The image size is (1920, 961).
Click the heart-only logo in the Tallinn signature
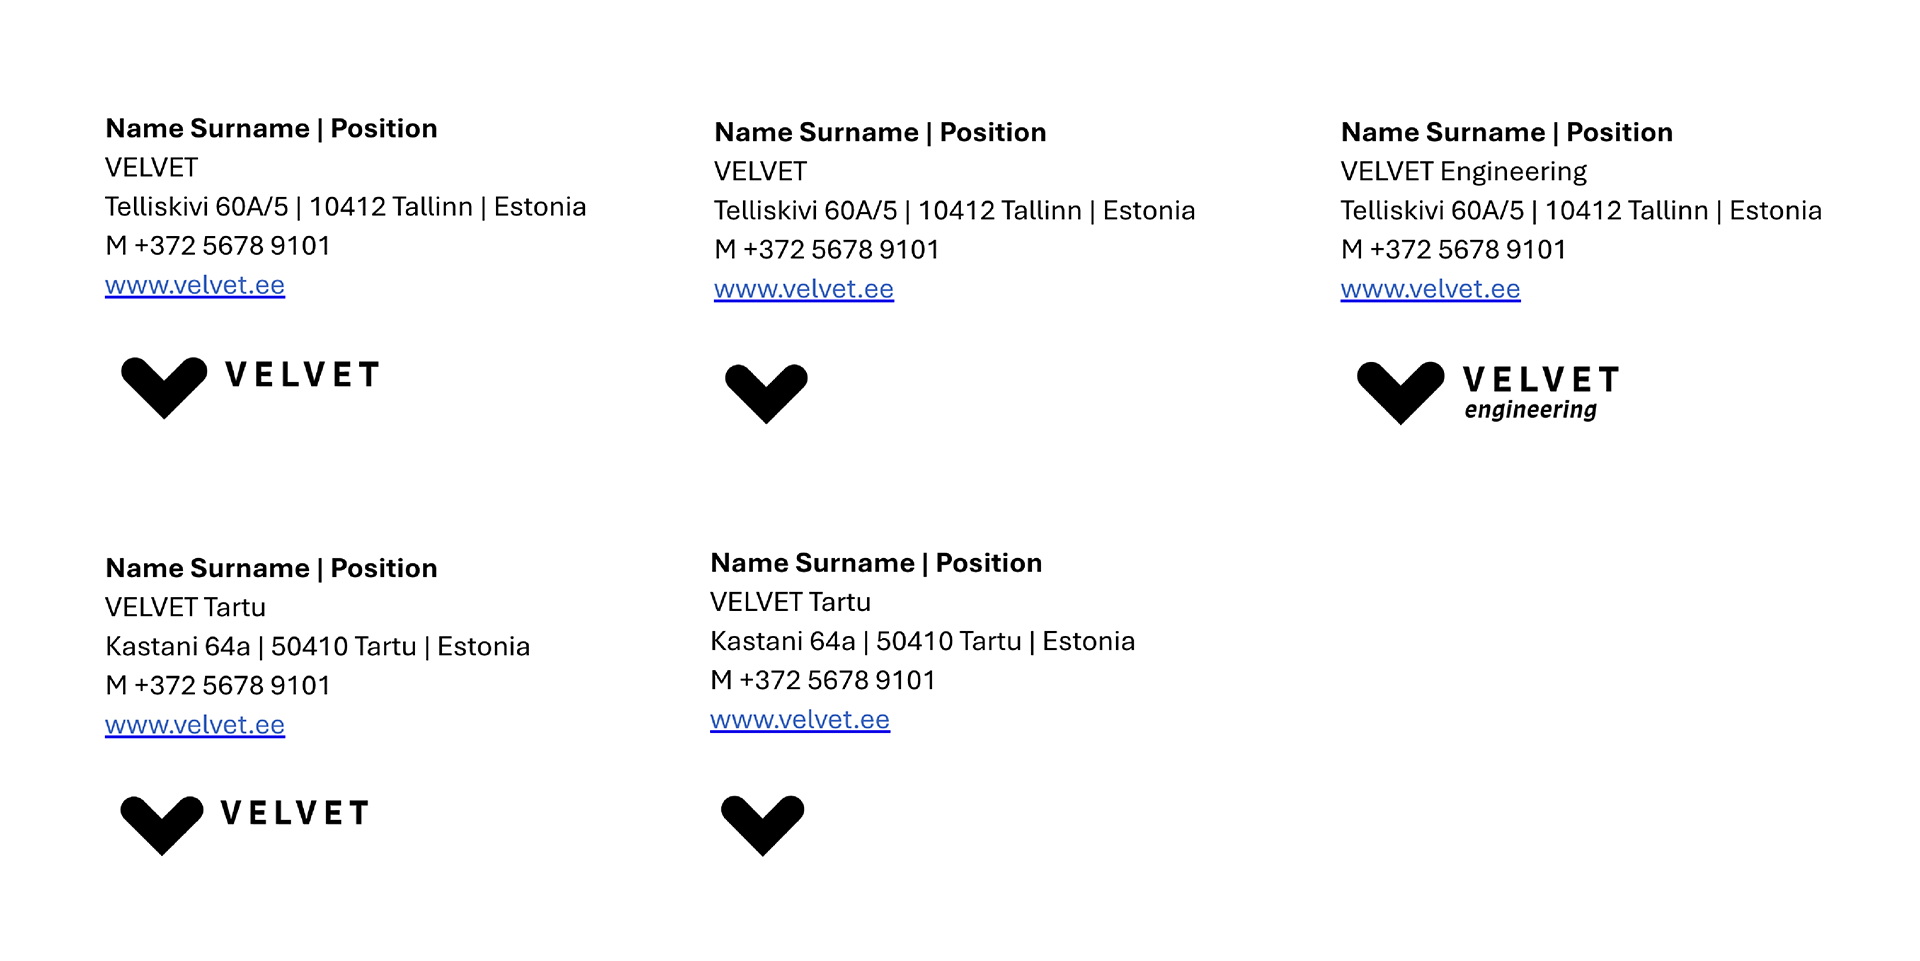766,392
